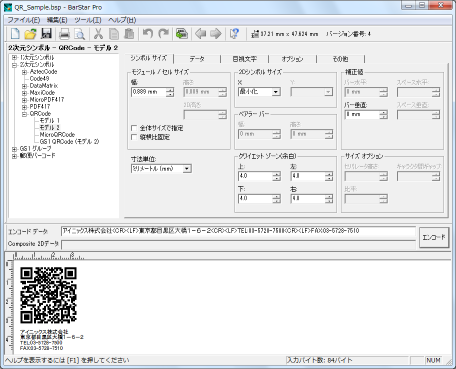Enable the 縦横比固定 checkbox
This screenshot has height=369, width=456.
pyautogui.click(x=134, y=137)
